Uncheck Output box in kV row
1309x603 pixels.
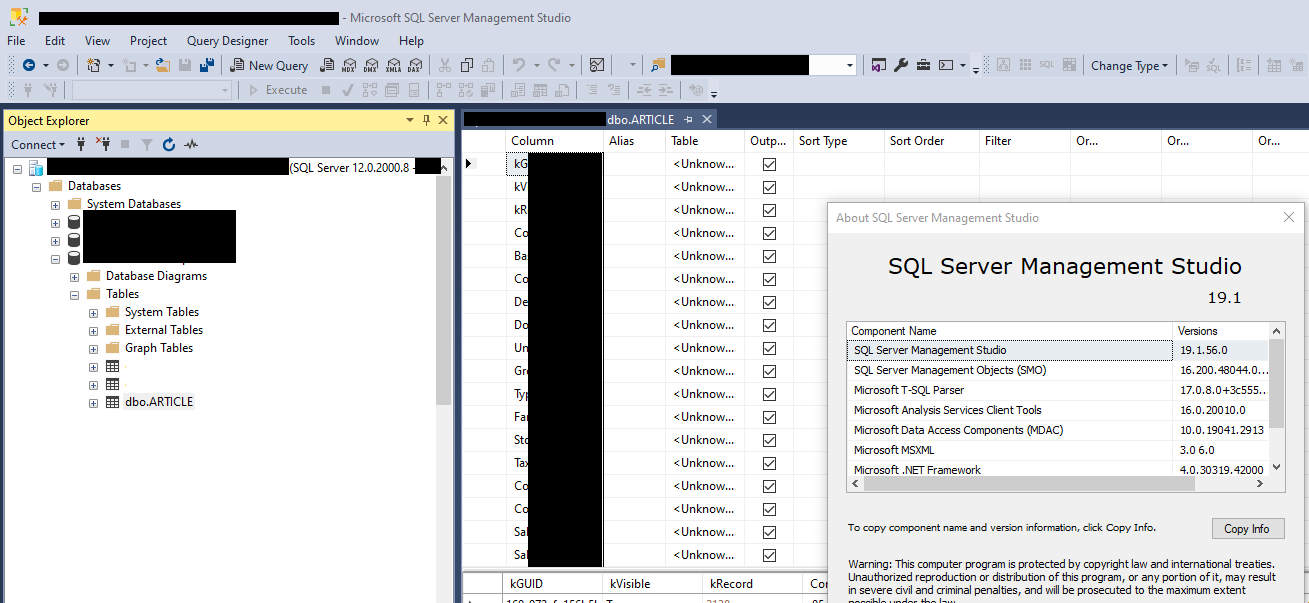pos(769,187)
